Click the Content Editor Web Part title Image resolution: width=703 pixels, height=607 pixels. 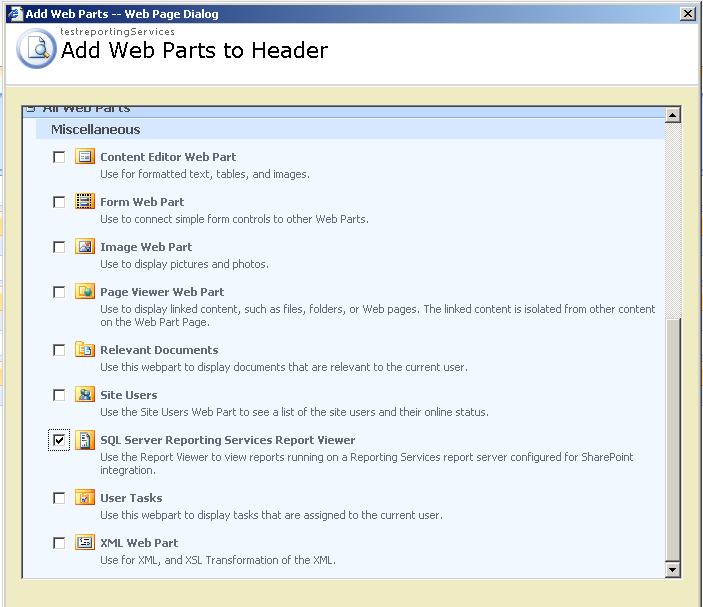pos(168,157)
